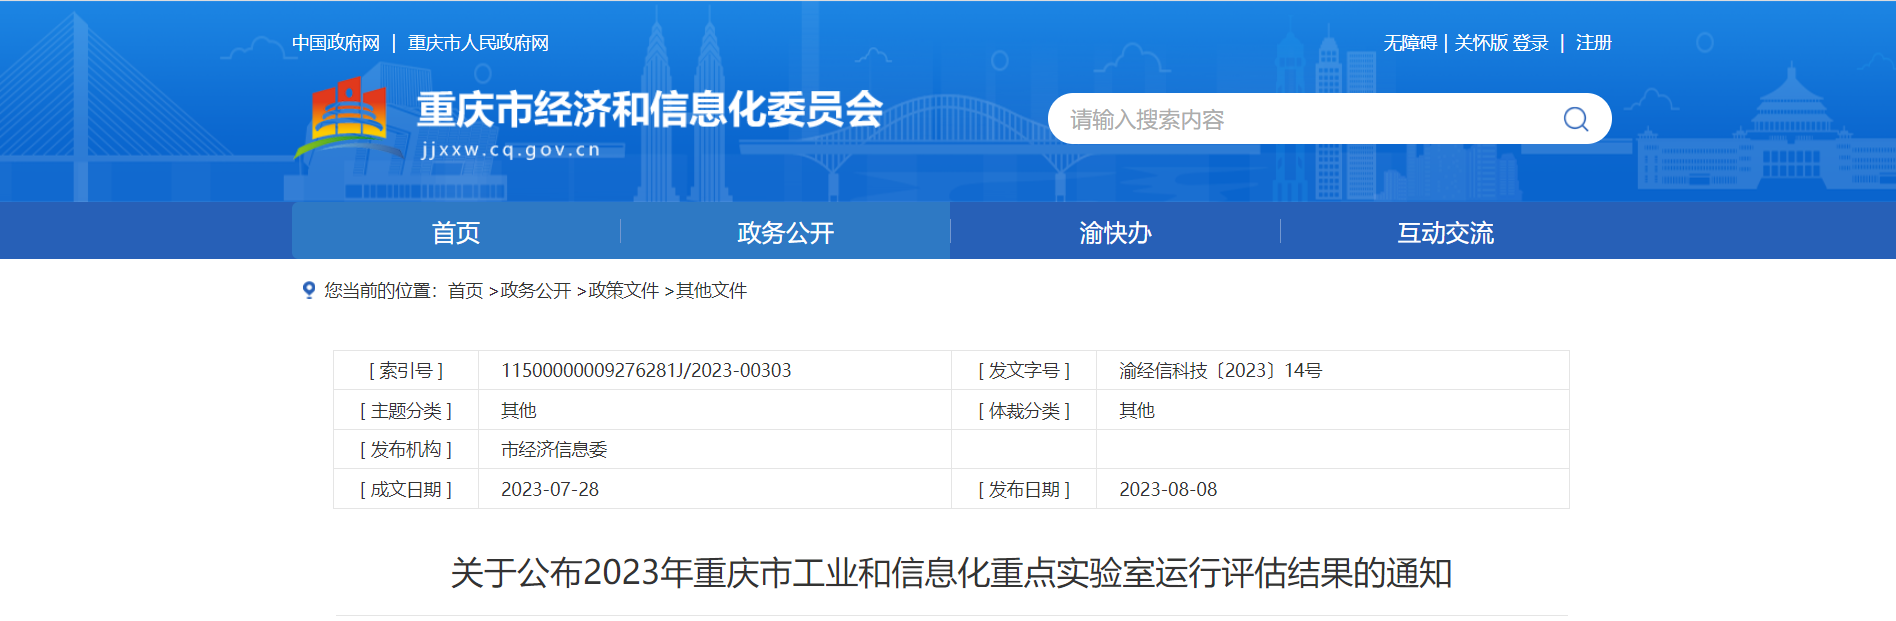Click the committee emblem logo
1896x621 pixels.
(x=347, y=117)
